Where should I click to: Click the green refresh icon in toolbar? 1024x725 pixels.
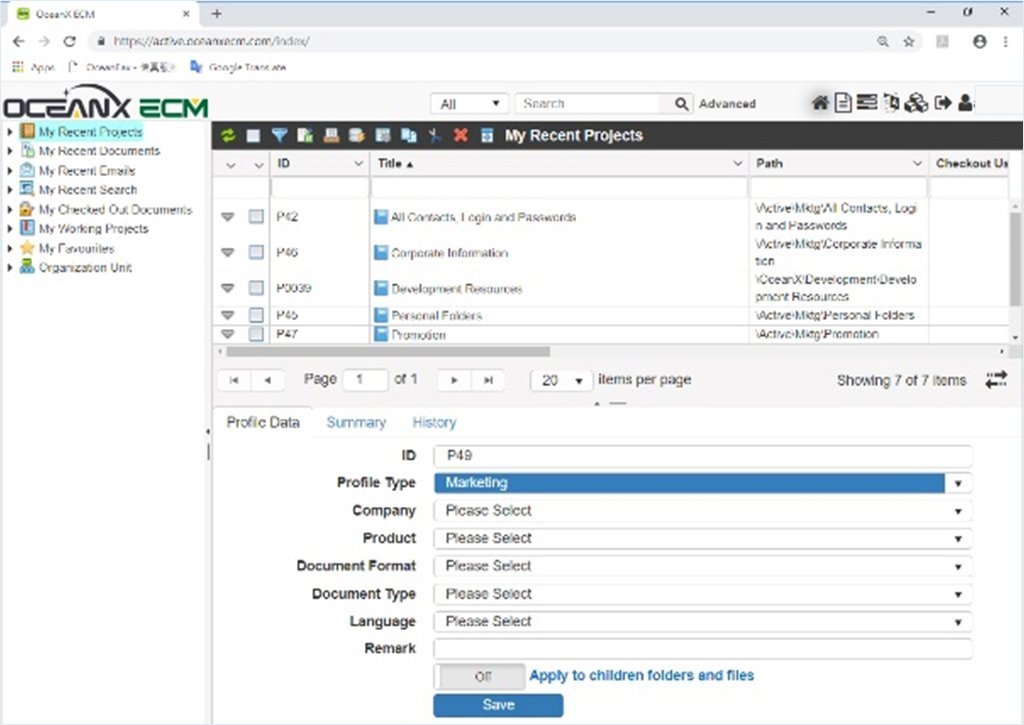(x=228, y=135)
